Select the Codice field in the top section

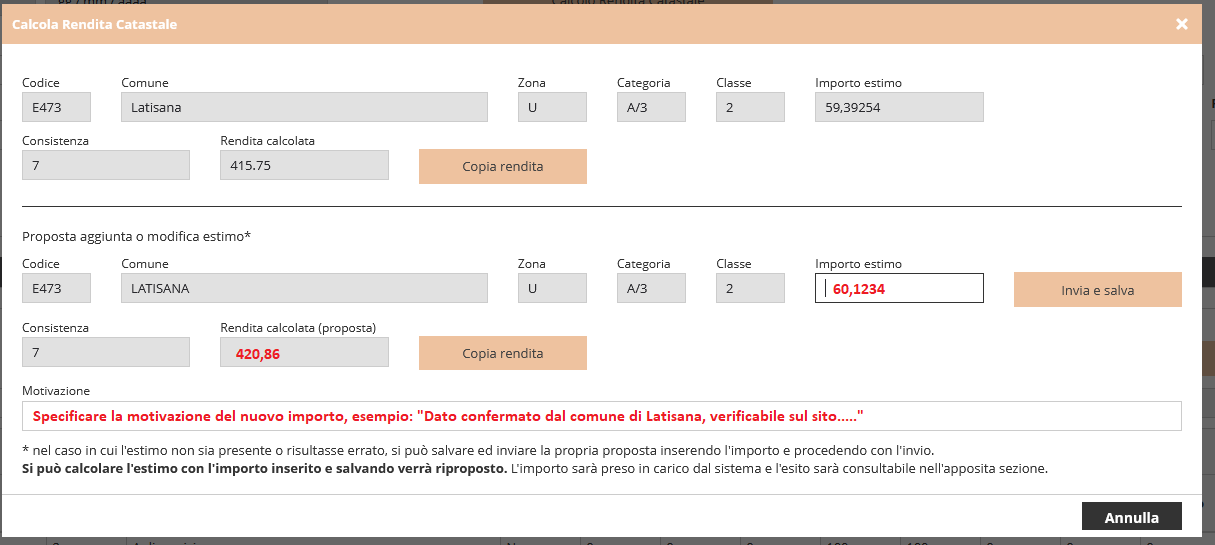tap(57, 107)
